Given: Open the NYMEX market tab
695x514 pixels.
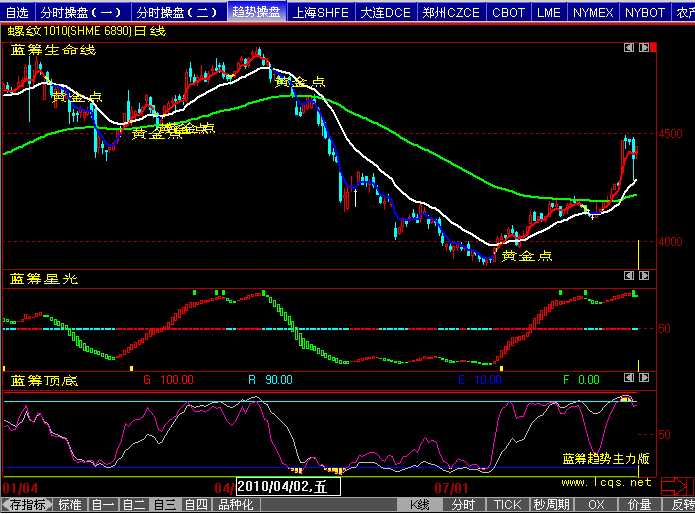Looking at the screenshot, I should coord(595,12).
